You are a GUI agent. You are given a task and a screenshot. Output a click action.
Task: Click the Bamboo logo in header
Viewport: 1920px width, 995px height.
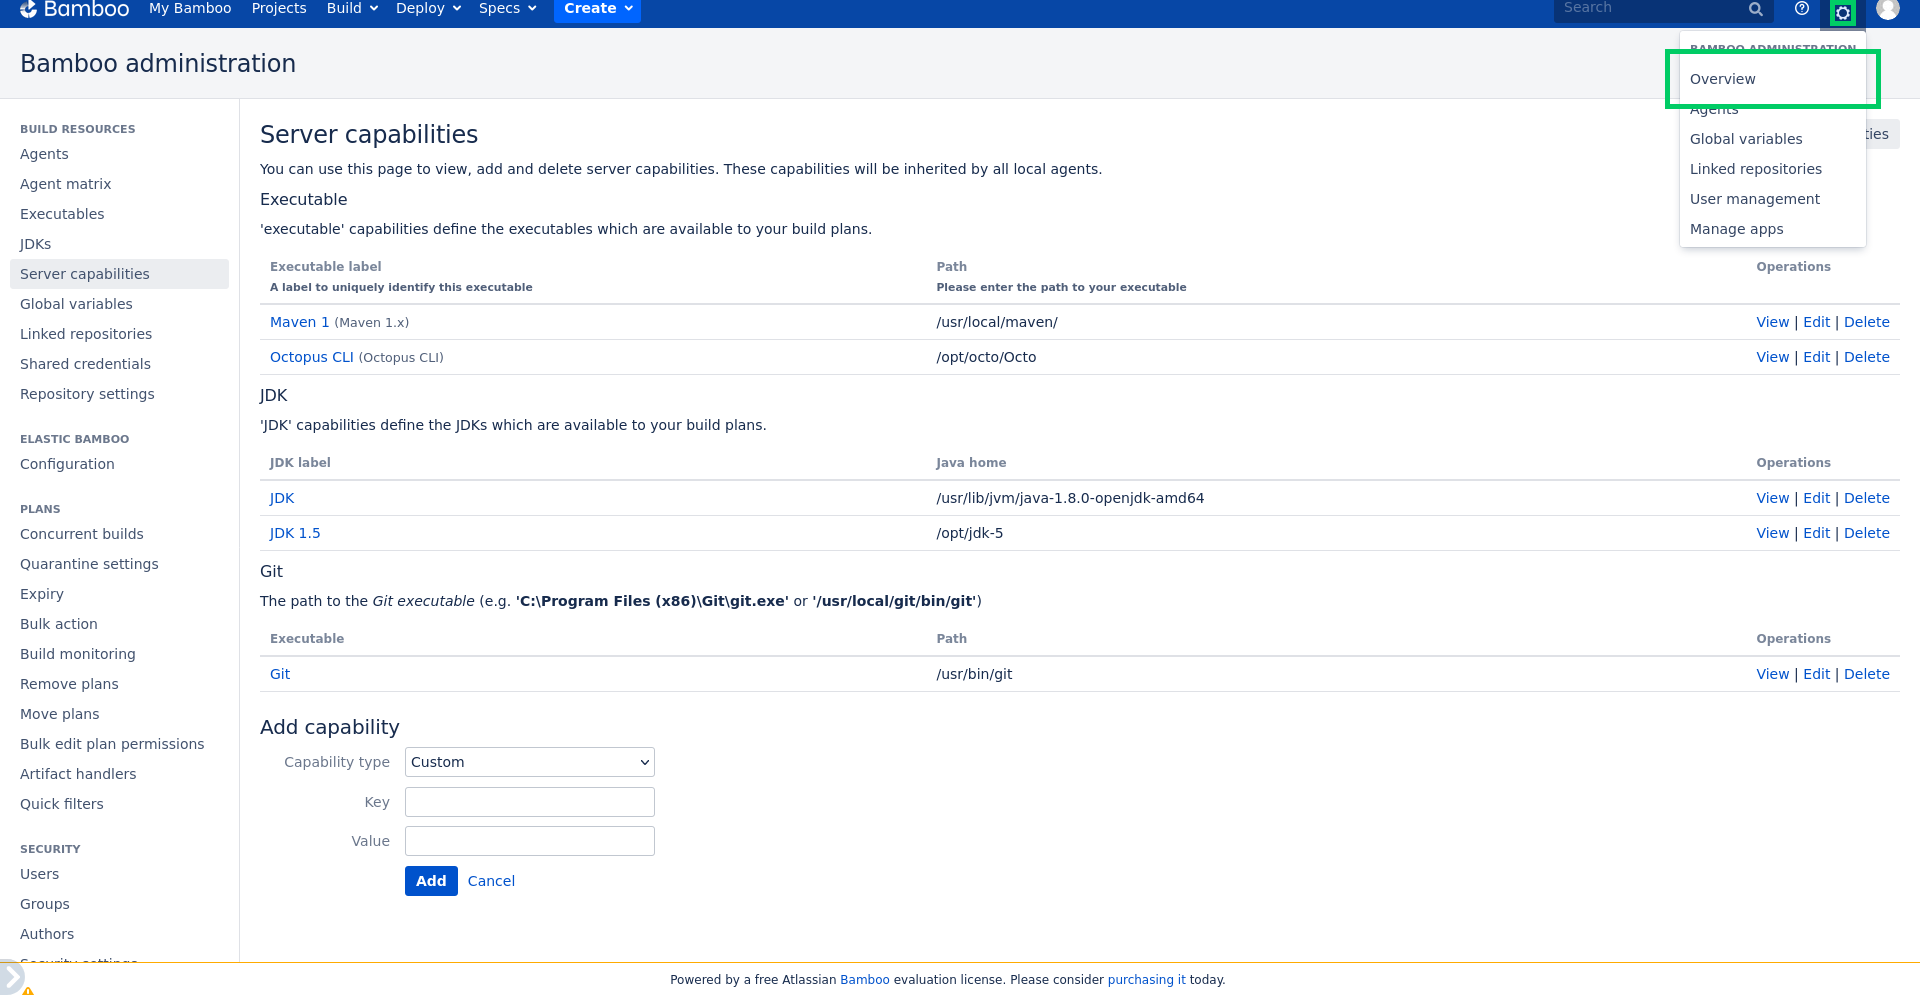(x=75, y=9)
